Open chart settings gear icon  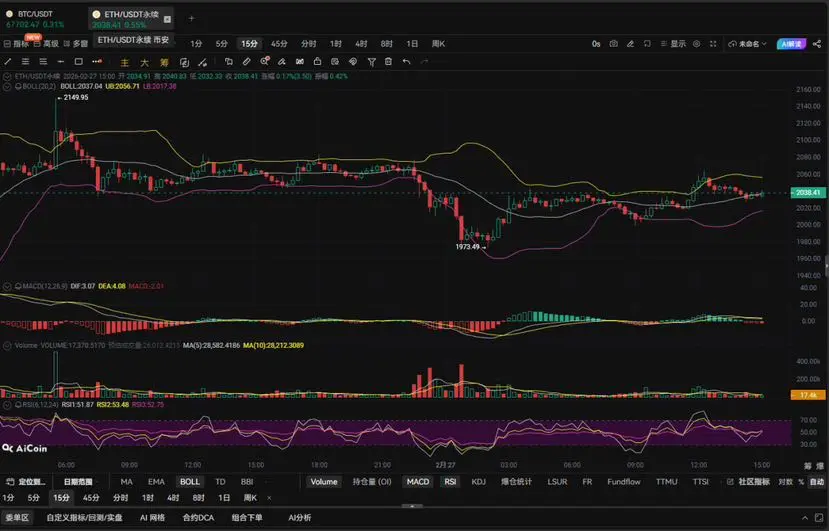[x=697, y=44]
